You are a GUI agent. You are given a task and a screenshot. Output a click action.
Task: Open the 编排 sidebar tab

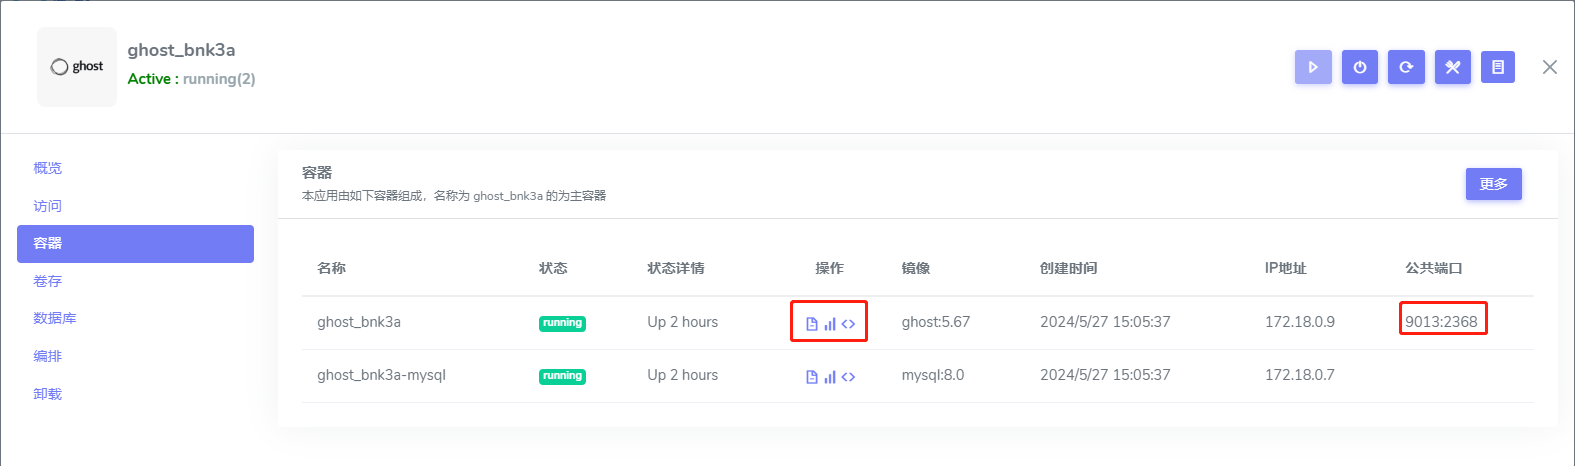48,357
